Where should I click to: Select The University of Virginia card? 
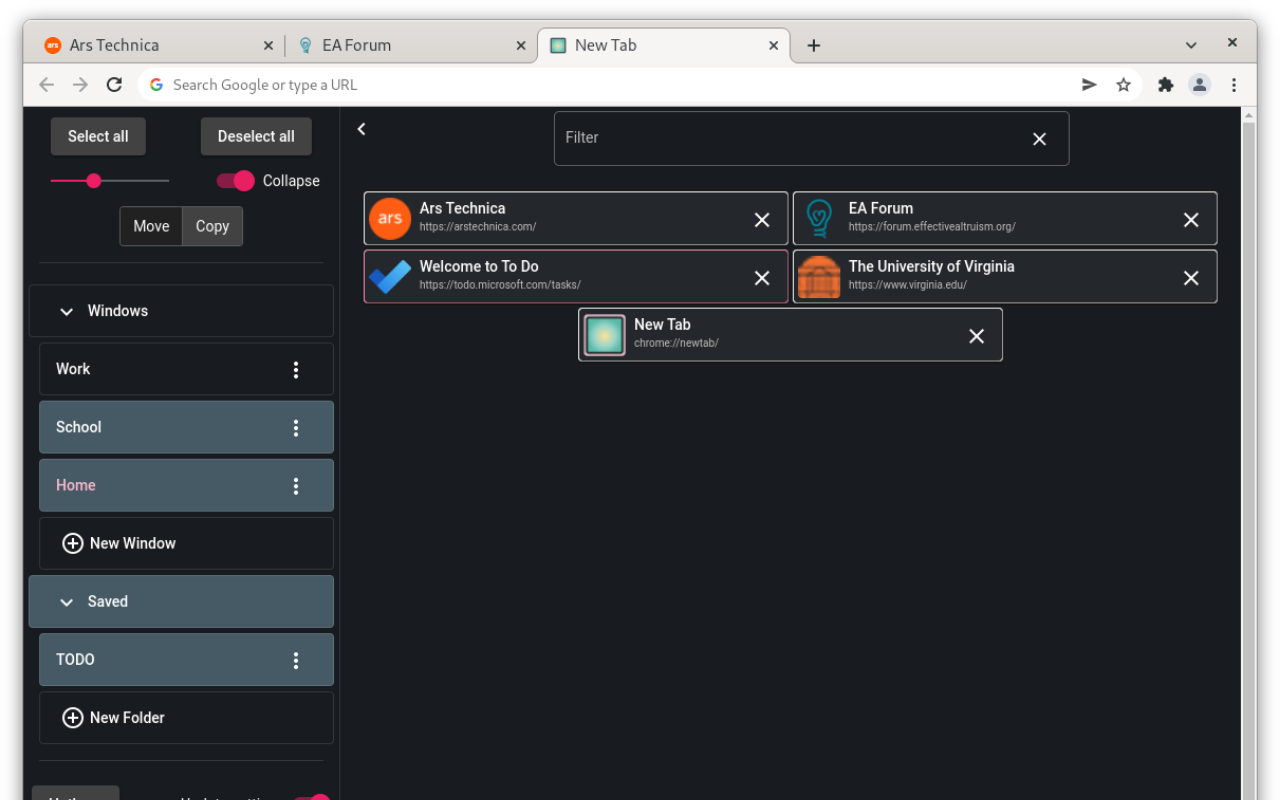coord(1005,276)
